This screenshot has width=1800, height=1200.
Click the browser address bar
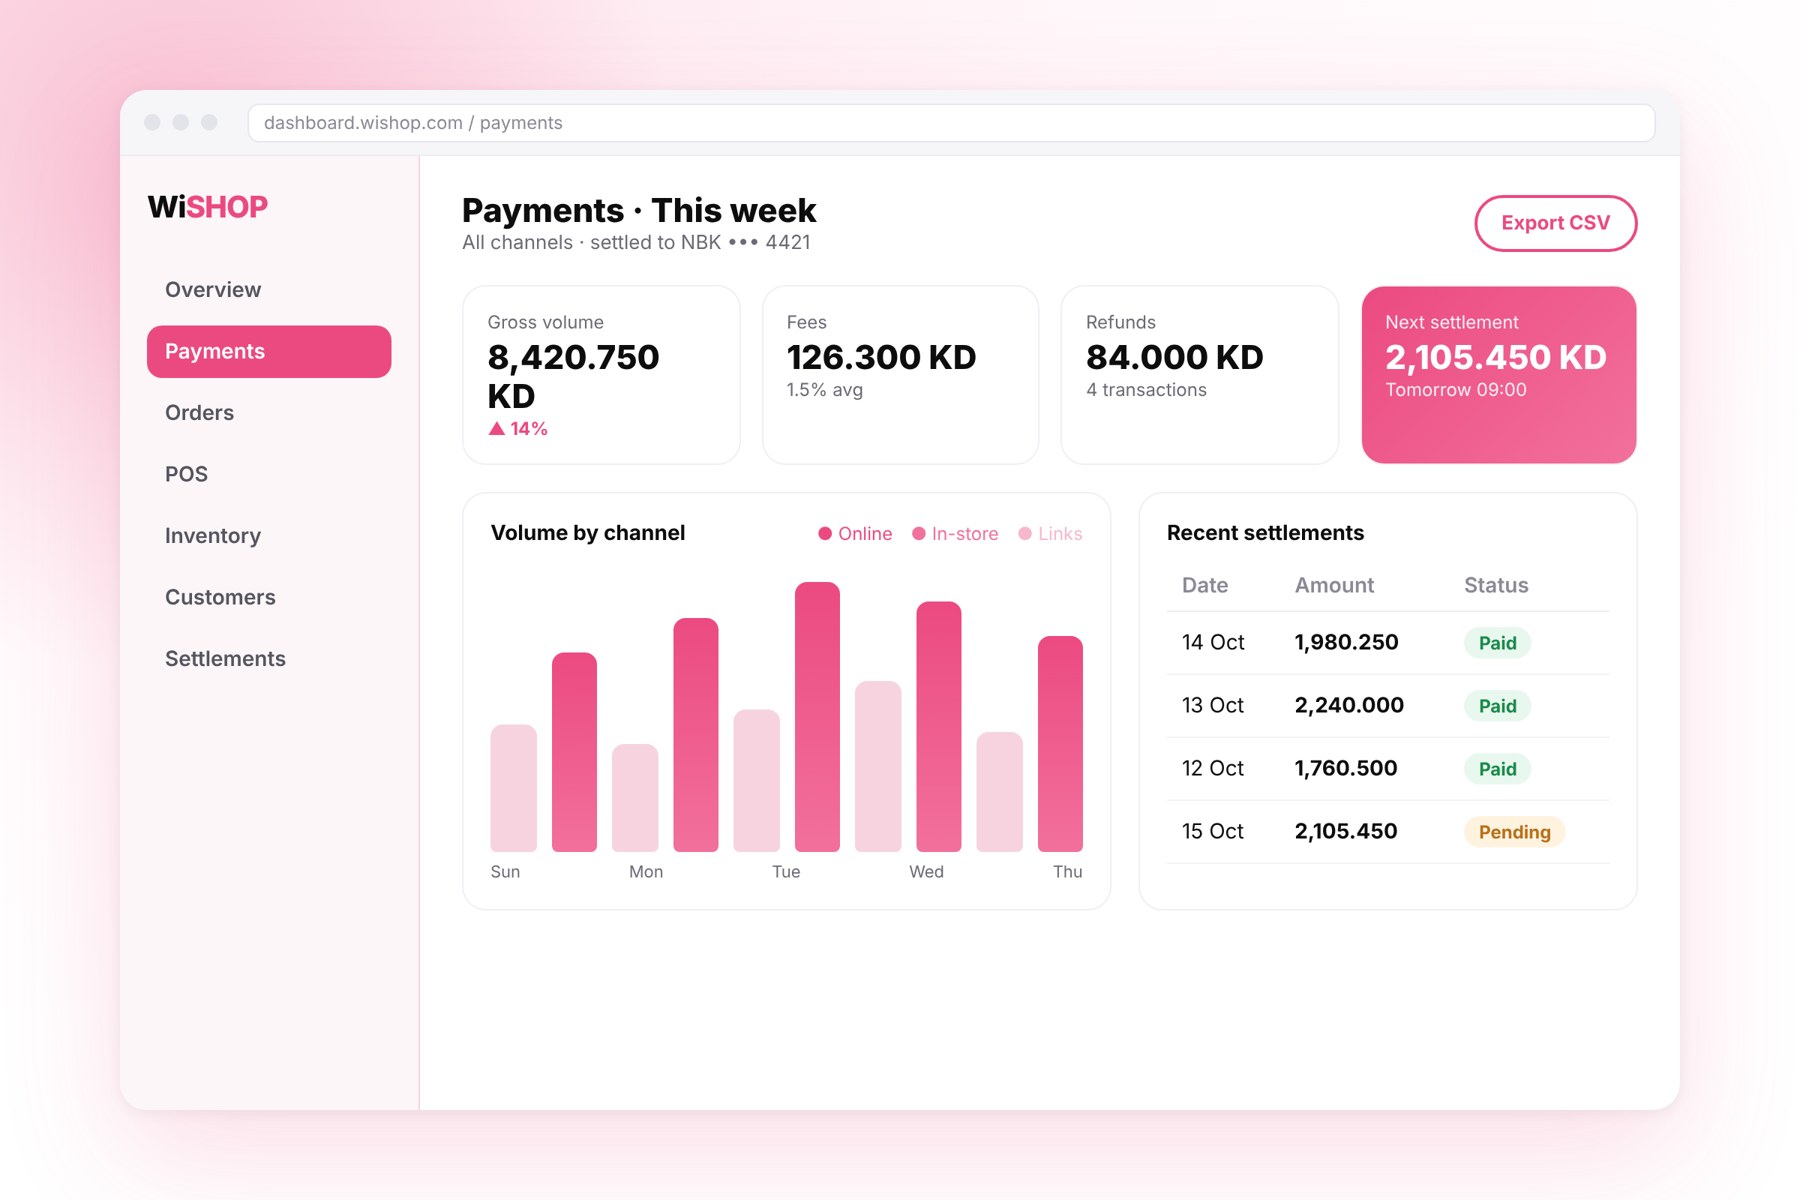pyautogui.click(x=951, y=123)
